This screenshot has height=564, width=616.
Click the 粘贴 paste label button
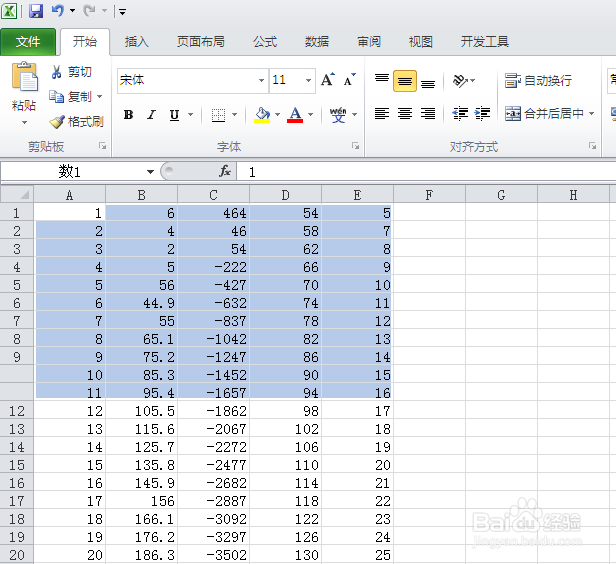coord(24,105)
